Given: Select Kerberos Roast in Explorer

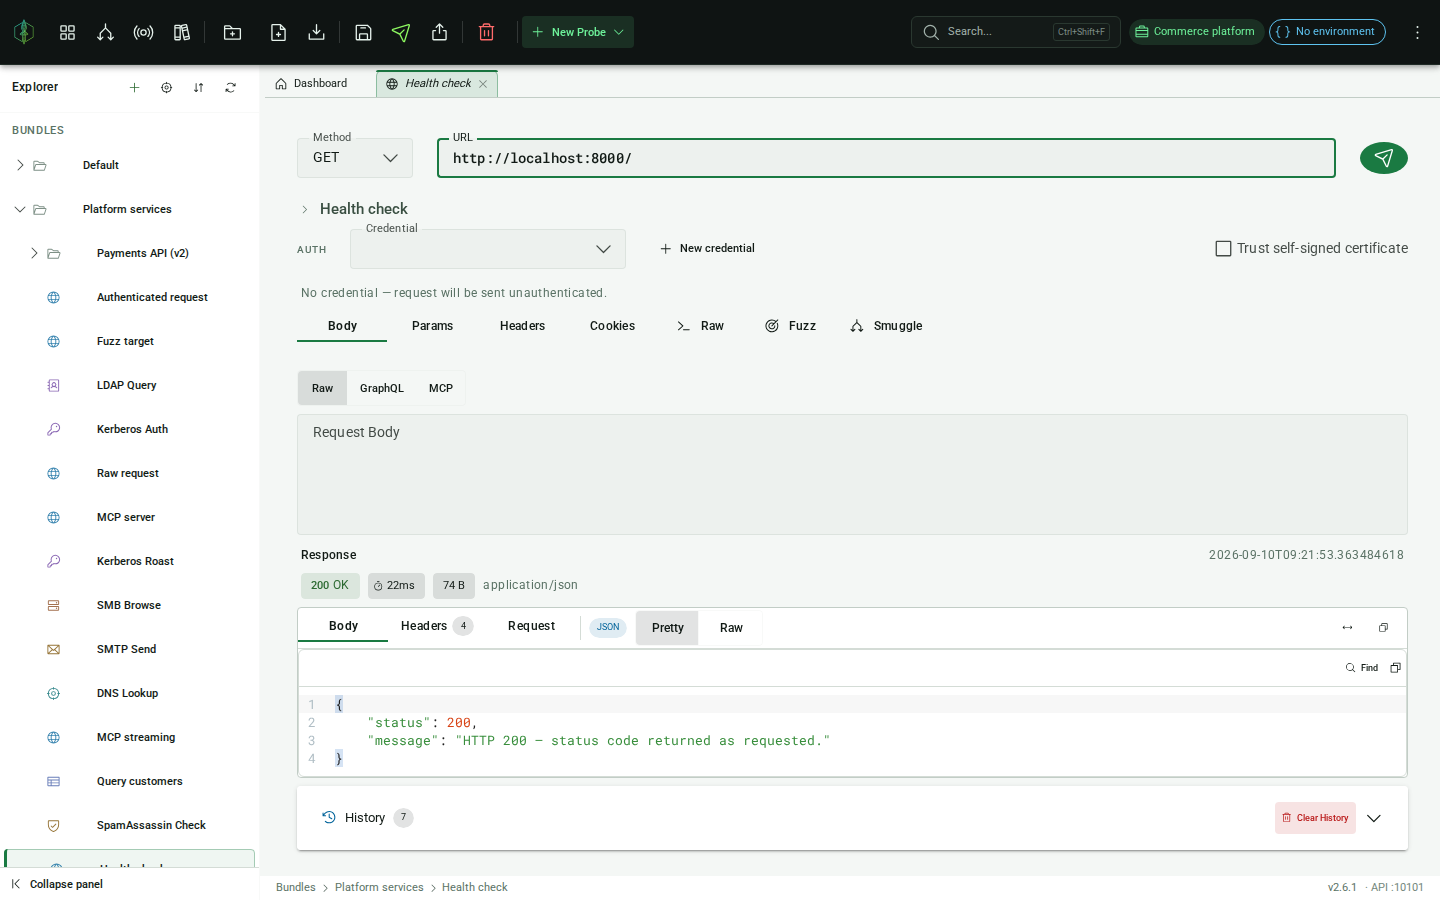Looking at the screenshot, I should coord(135,561).
